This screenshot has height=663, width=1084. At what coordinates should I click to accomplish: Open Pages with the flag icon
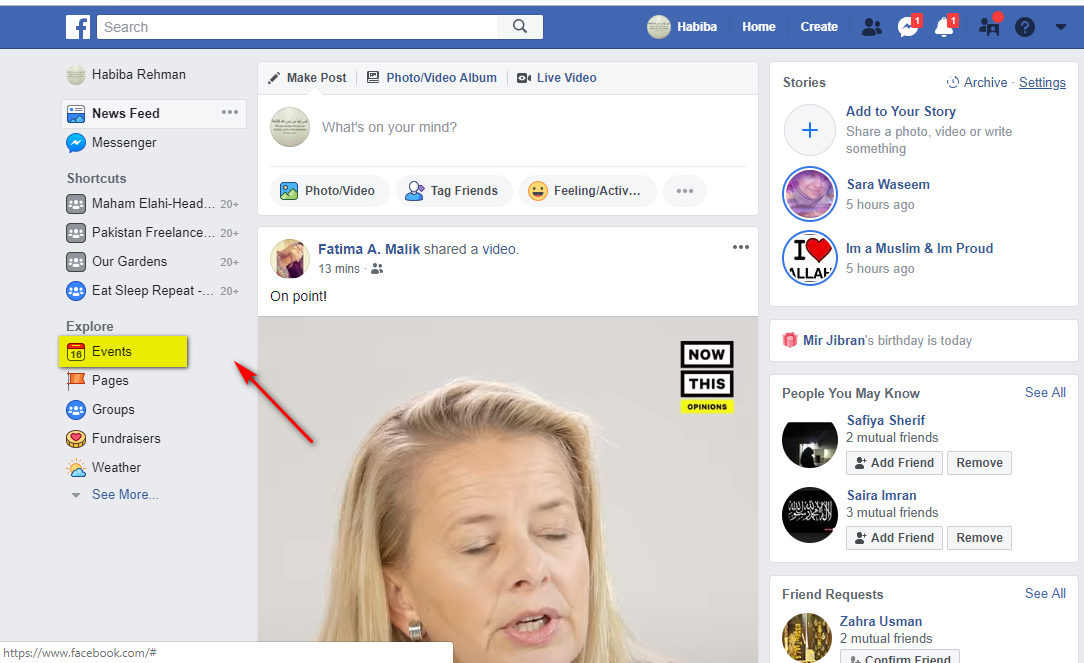click(x=97, y=380)
